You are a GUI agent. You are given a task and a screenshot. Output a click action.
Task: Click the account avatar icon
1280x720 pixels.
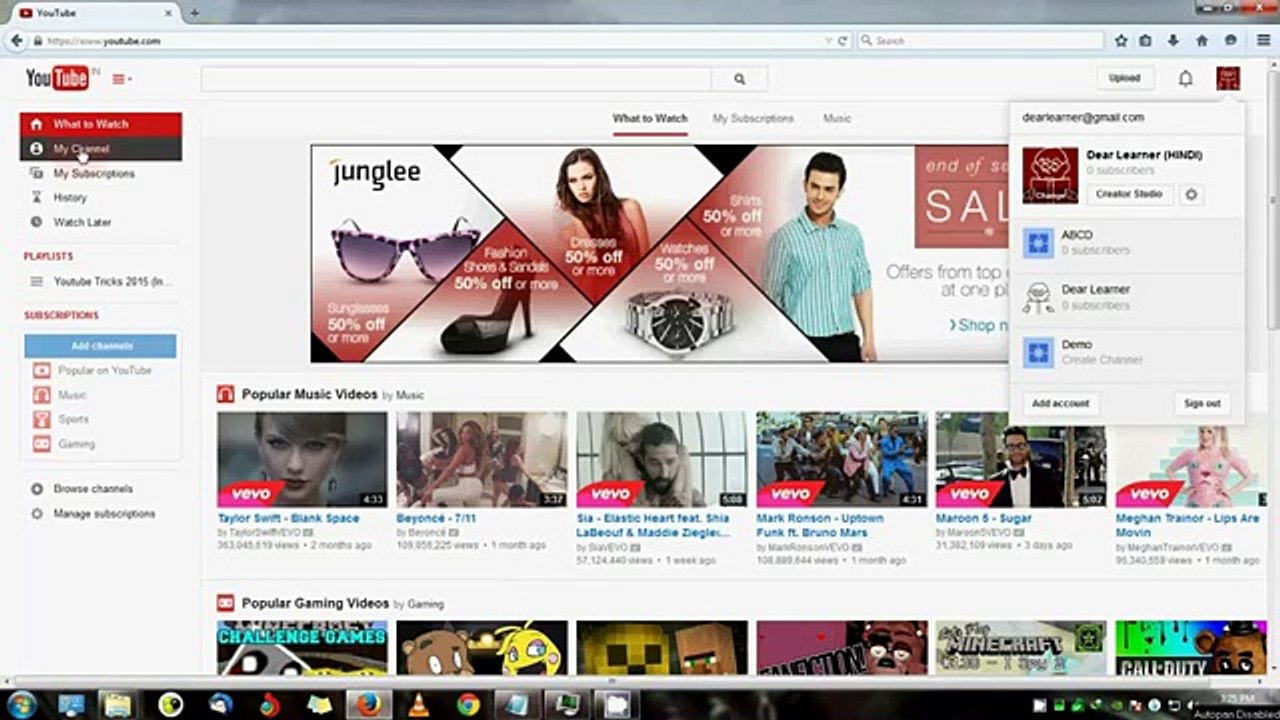click(1228, 78)
